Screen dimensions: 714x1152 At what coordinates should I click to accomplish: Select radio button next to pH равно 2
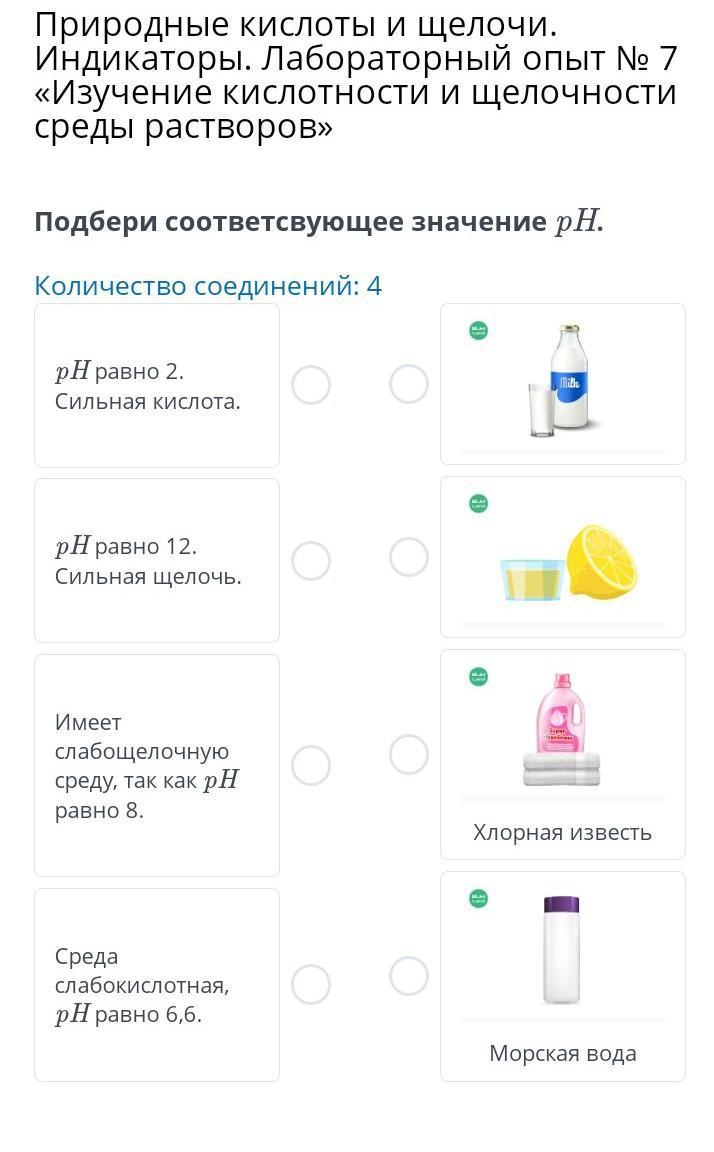(x=311, y=385)
